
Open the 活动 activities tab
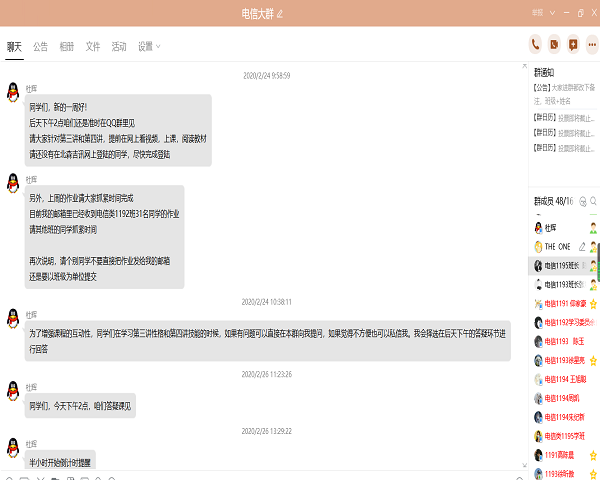[x=119, y=47]
